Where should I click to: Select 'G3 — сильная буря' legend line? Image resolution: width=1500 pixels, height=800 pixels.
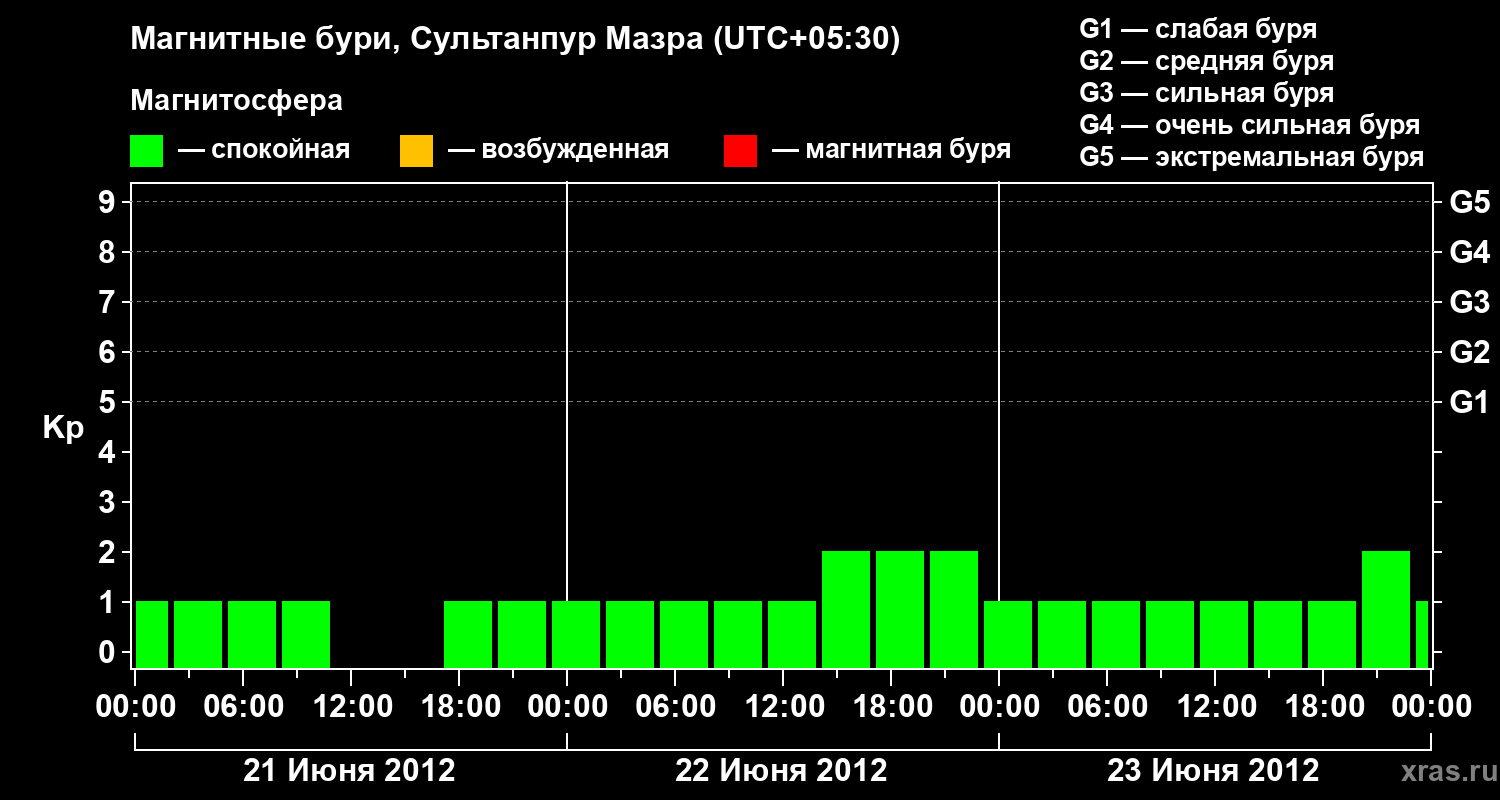(1207, 93)
